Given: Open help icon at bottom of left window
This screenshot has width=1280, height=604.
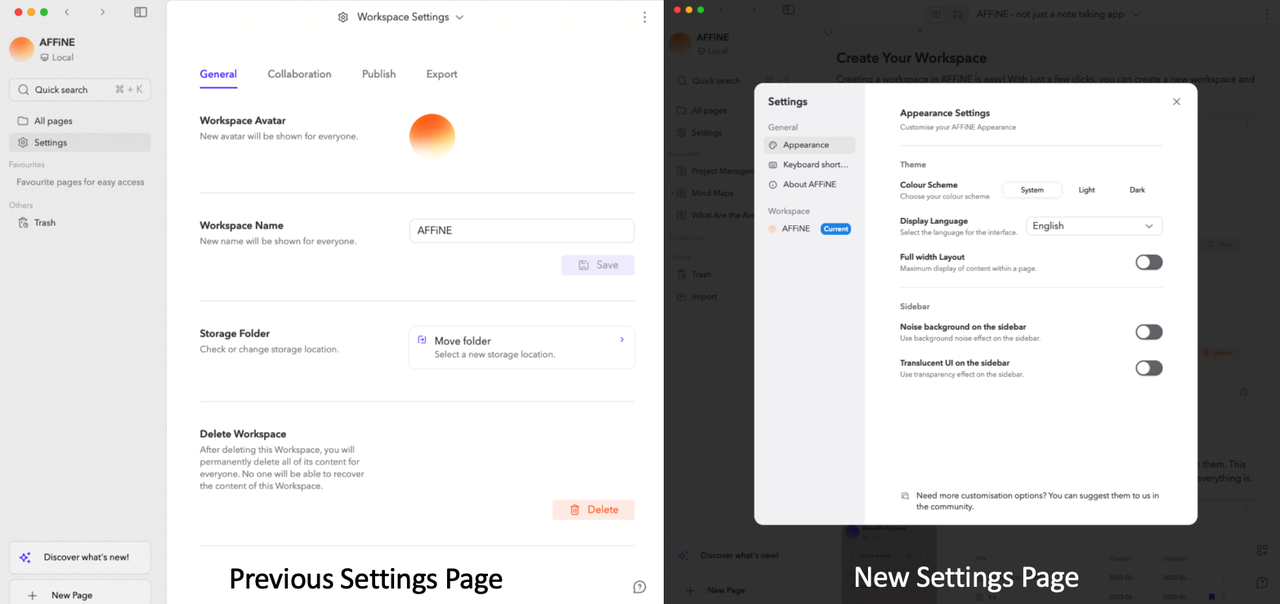Looking at the screenshot, I should (x=640, y=587).
